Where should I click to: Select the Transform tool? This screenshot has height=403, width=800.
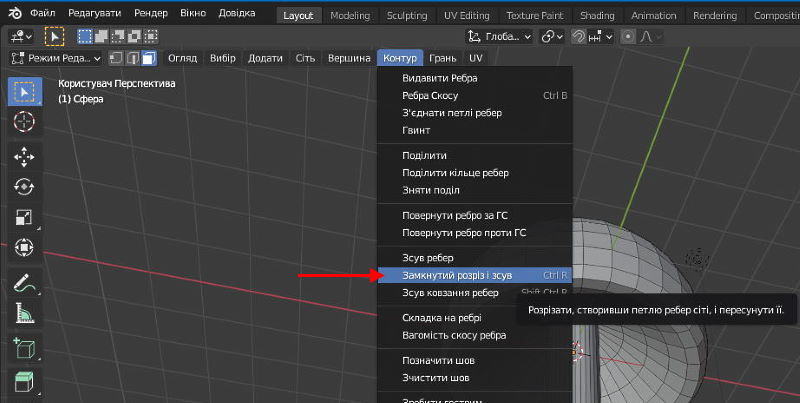point(24,247)
